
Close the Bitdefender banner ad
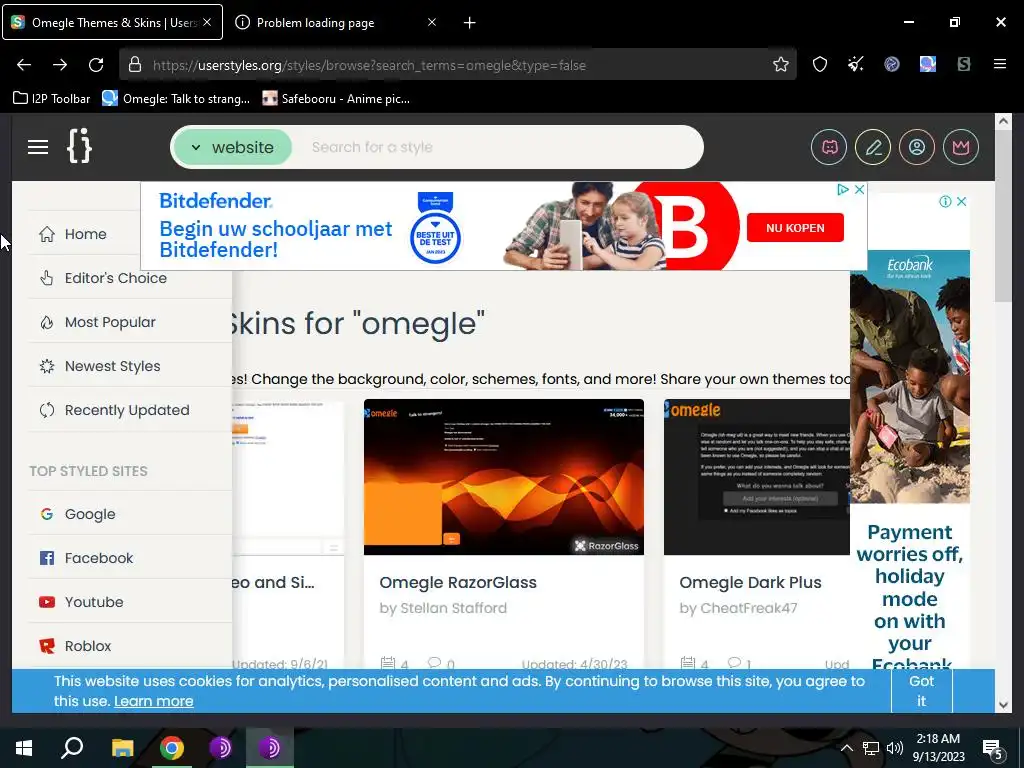(x=859, y=189)
